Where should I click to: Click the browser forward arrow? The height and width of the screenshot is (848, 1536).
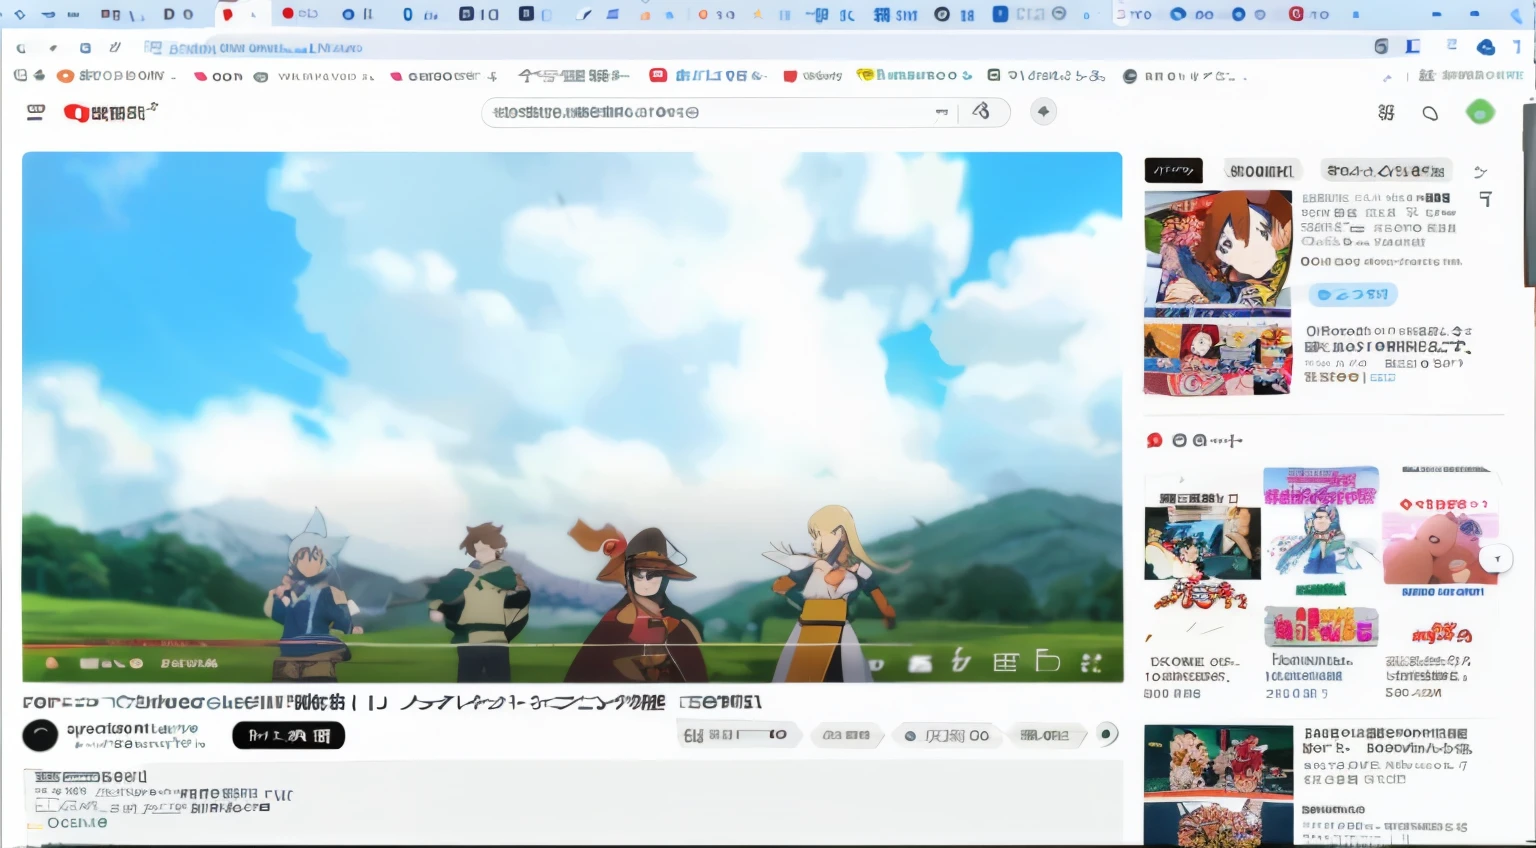[x=53, y=48]
